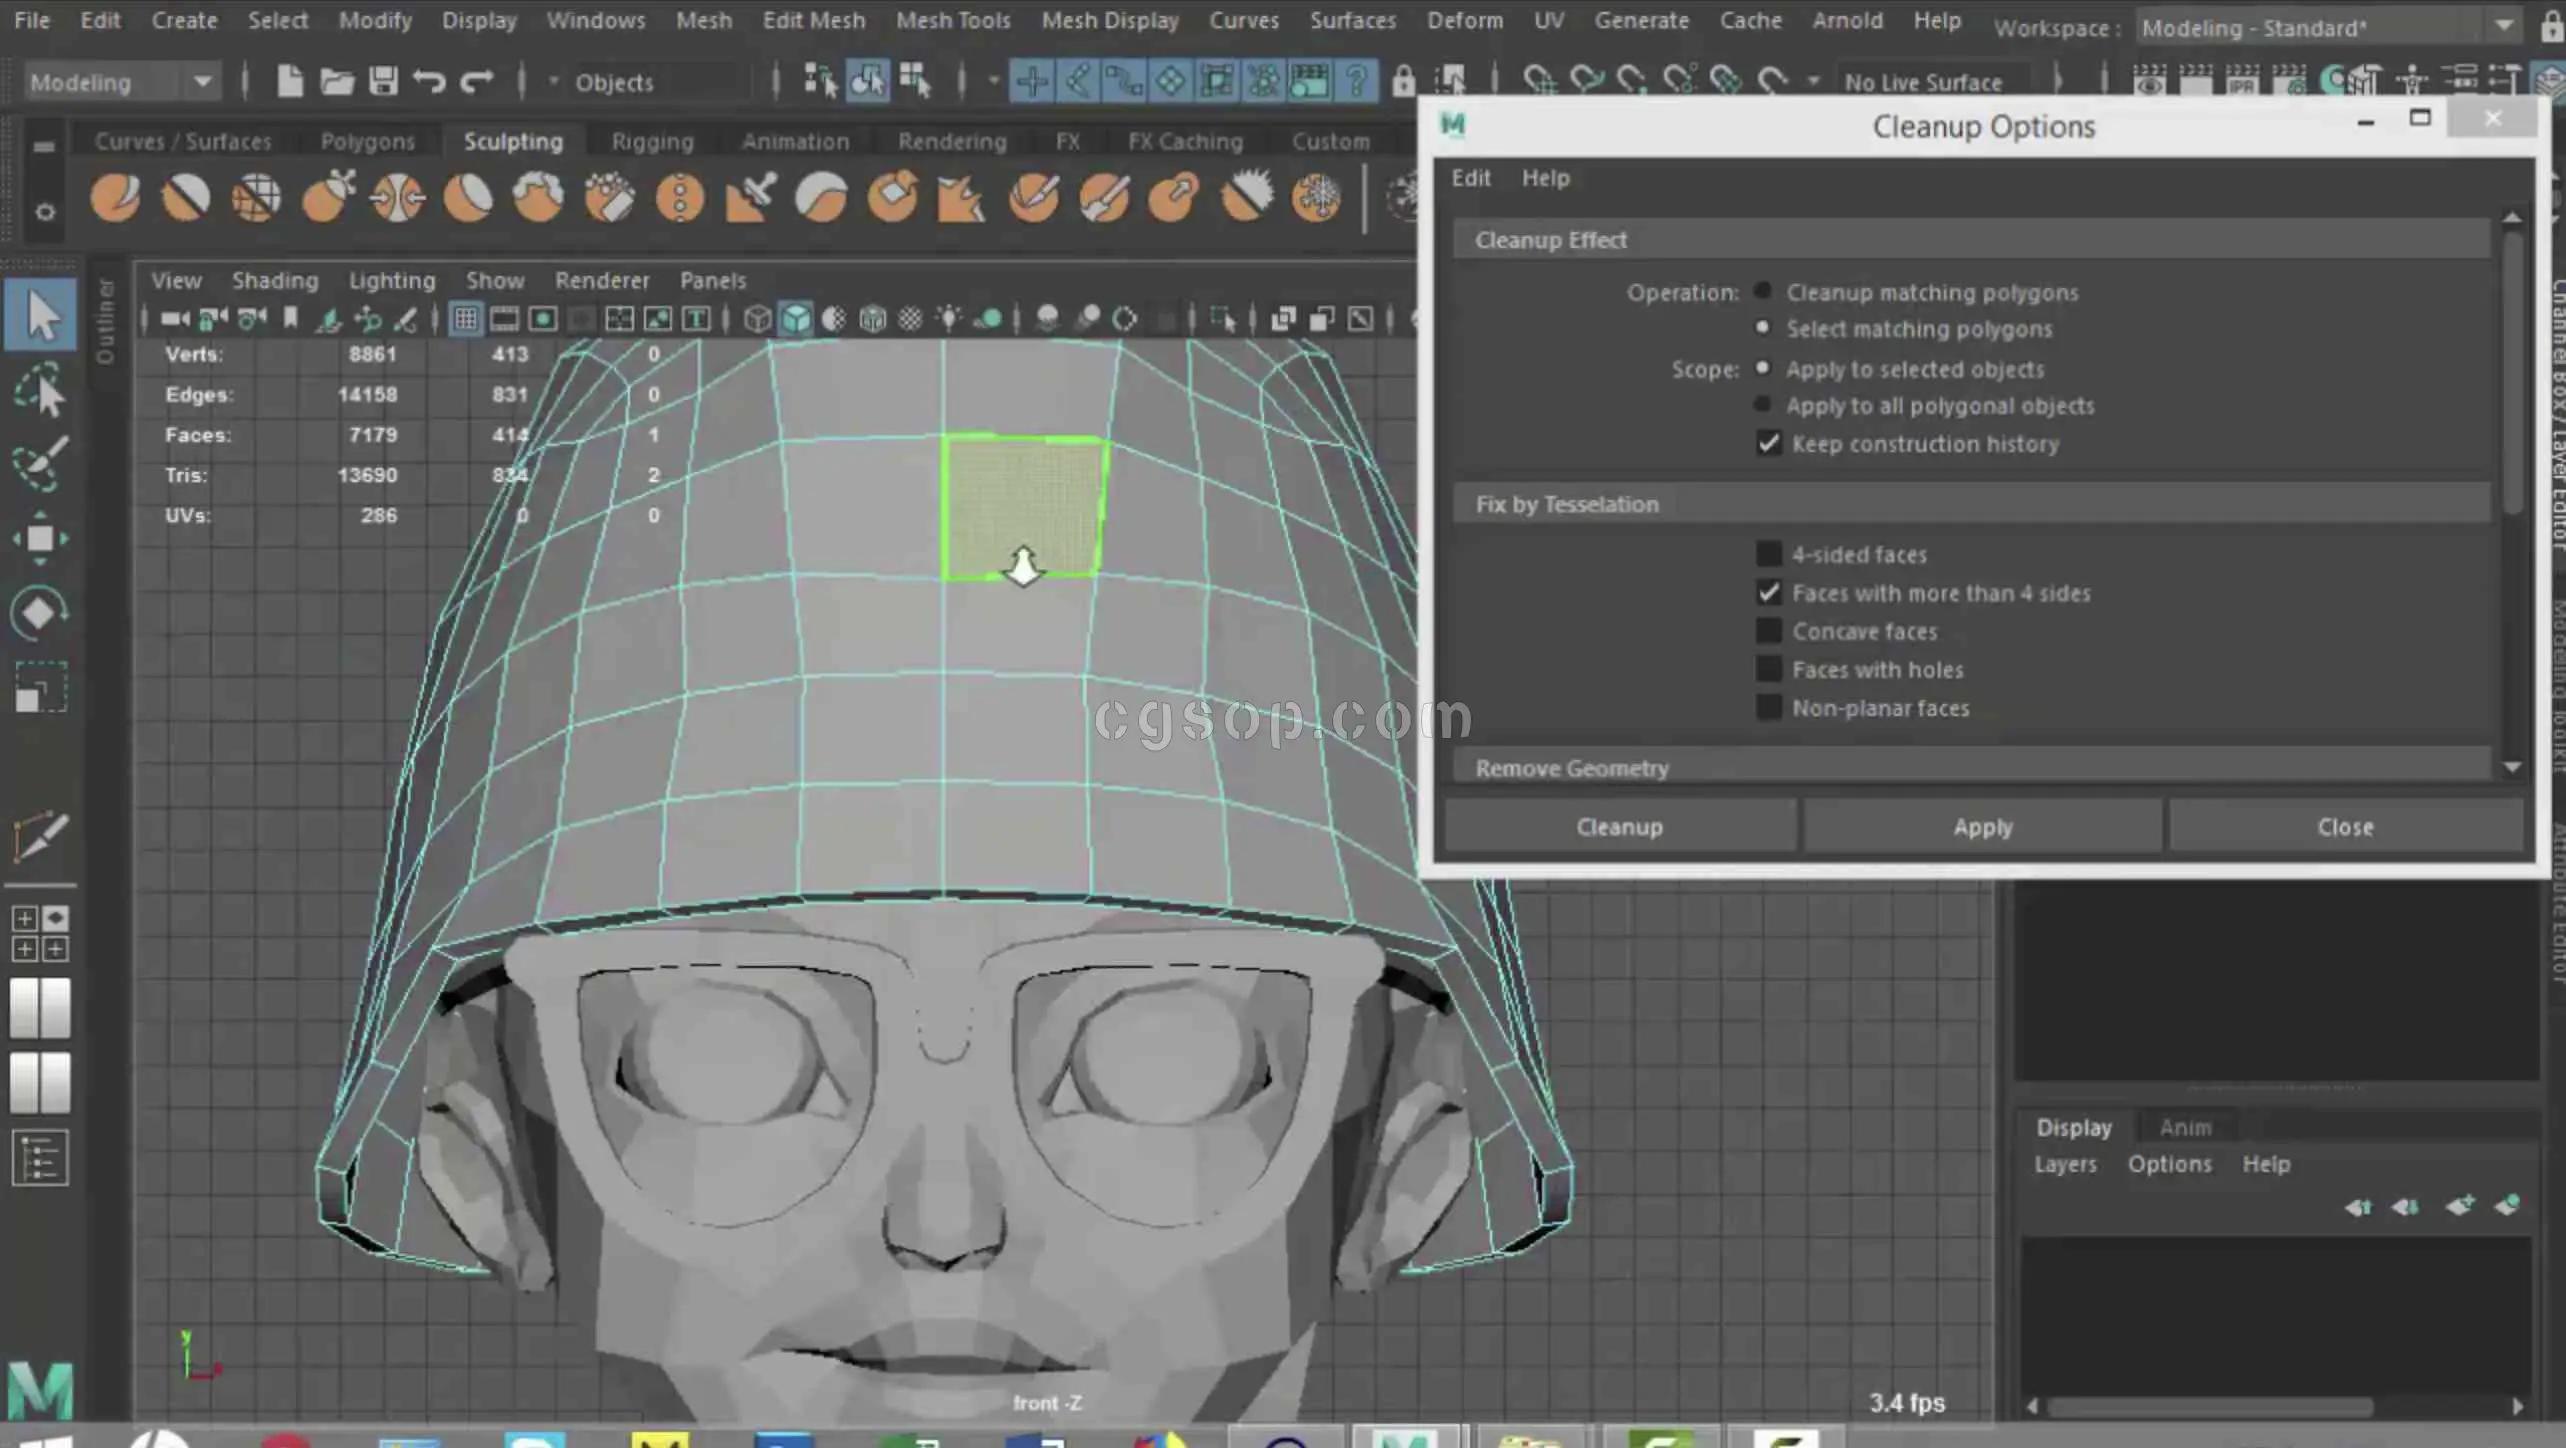Toggle the viewport grid icon
The height and width of the screenshot is (1448, 2566).
(465, 319)
